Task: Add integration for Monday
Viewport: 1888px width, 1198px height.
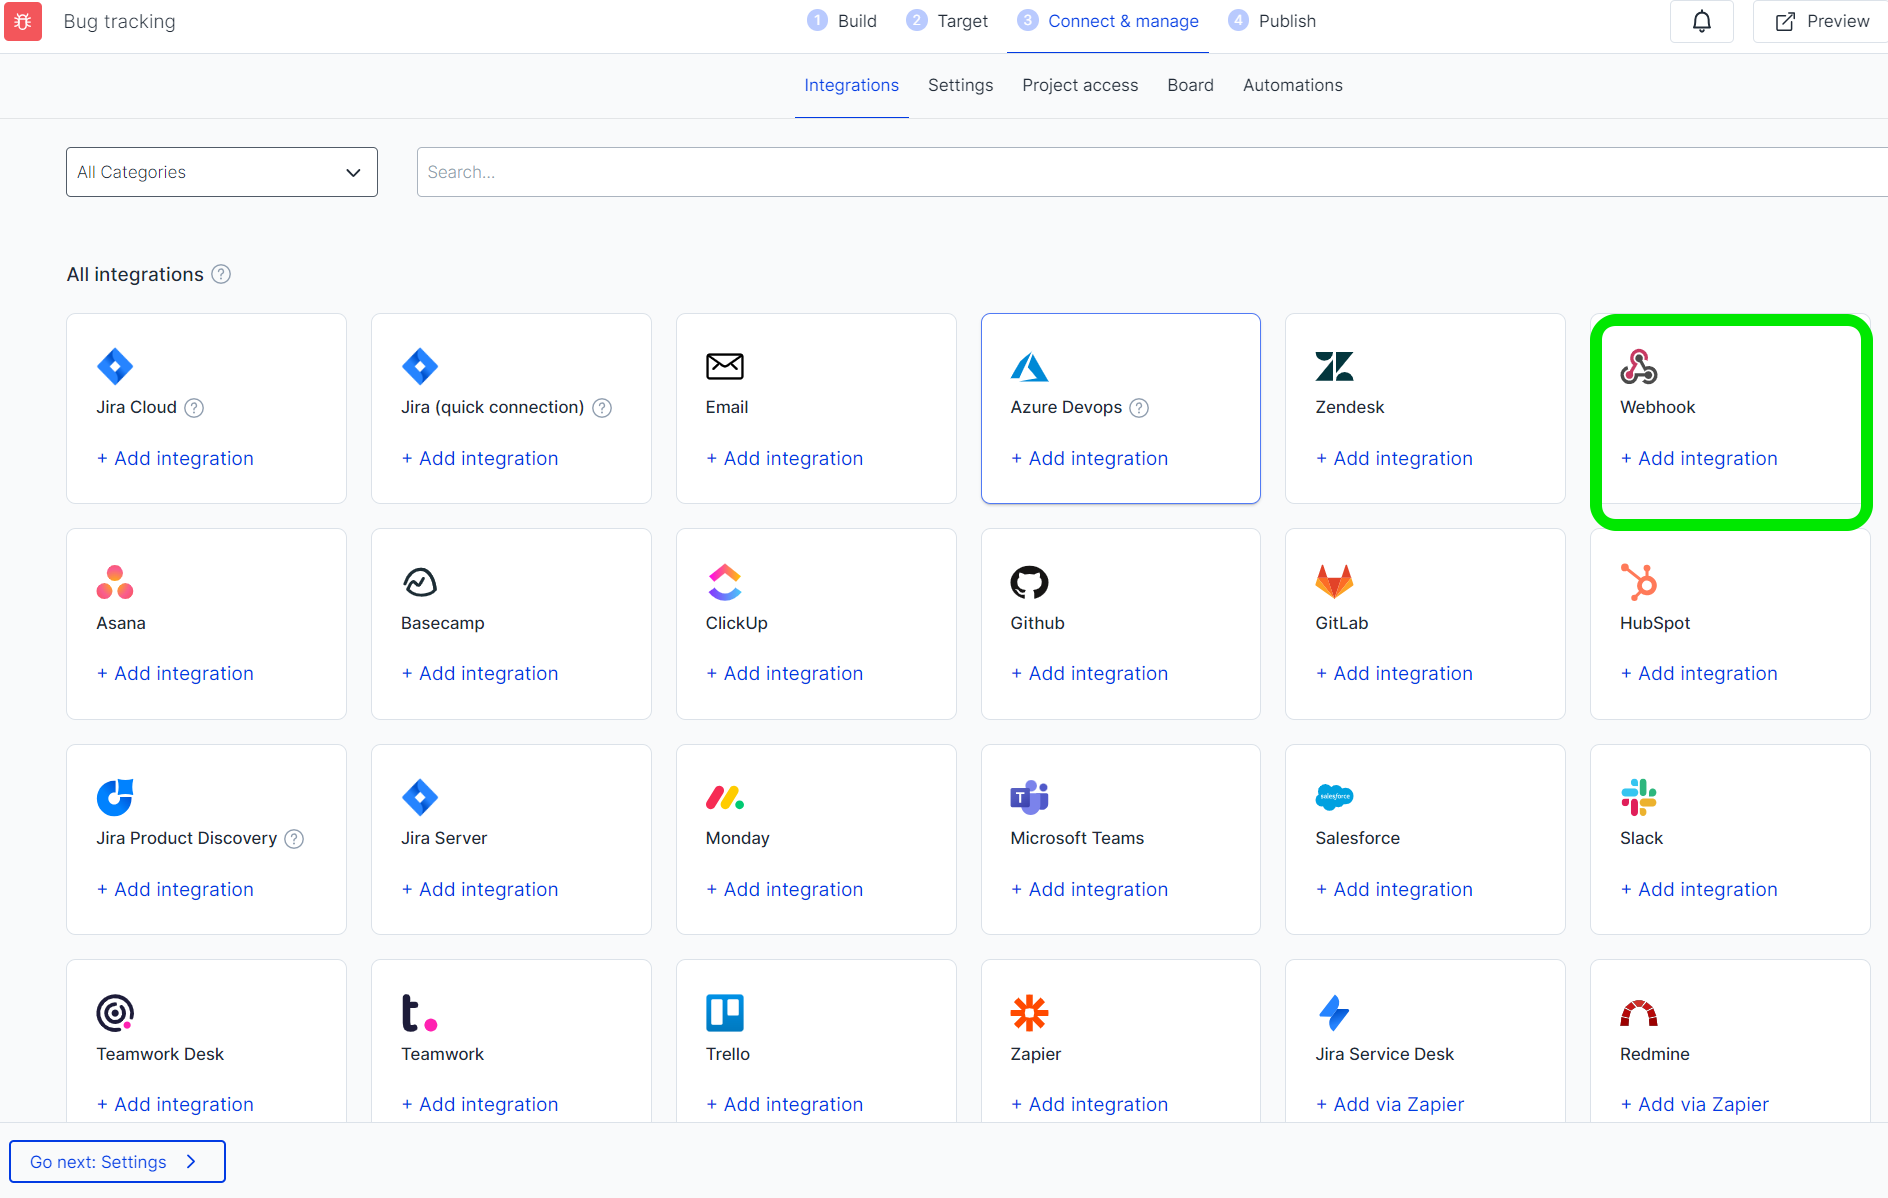Action: (x=785, y=889)
